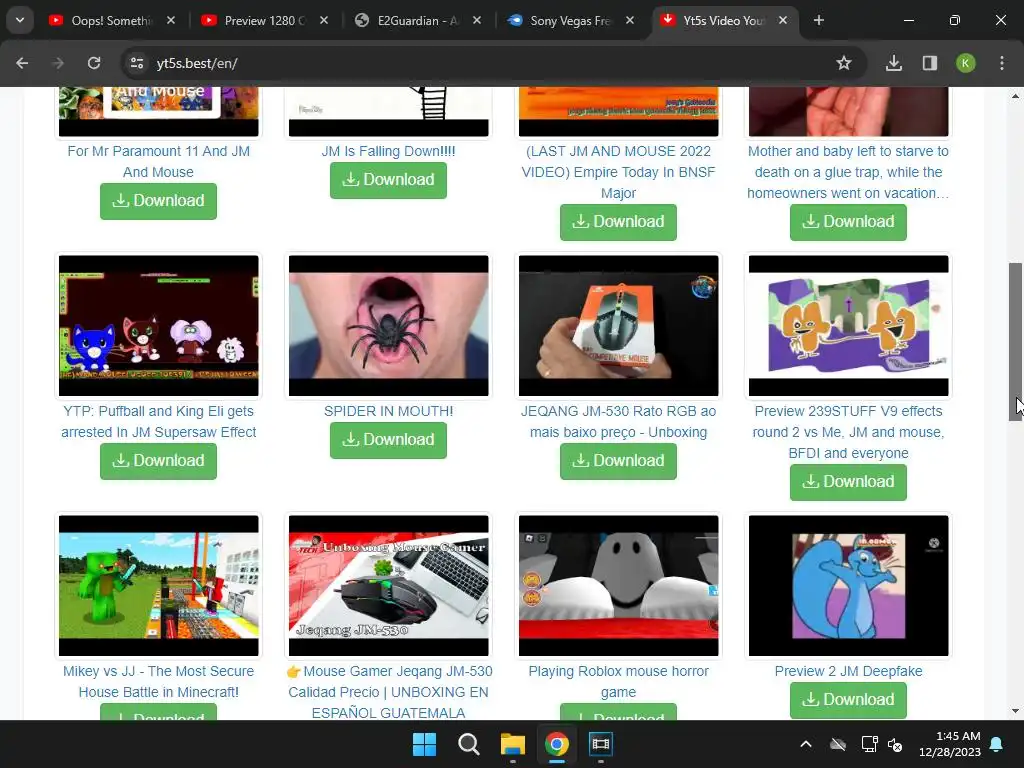Select the Mikey vs JJ Minecraft thumbnail
This screenshot has width=1024, height=768.
pyautogui.click(x=158, y=585)
